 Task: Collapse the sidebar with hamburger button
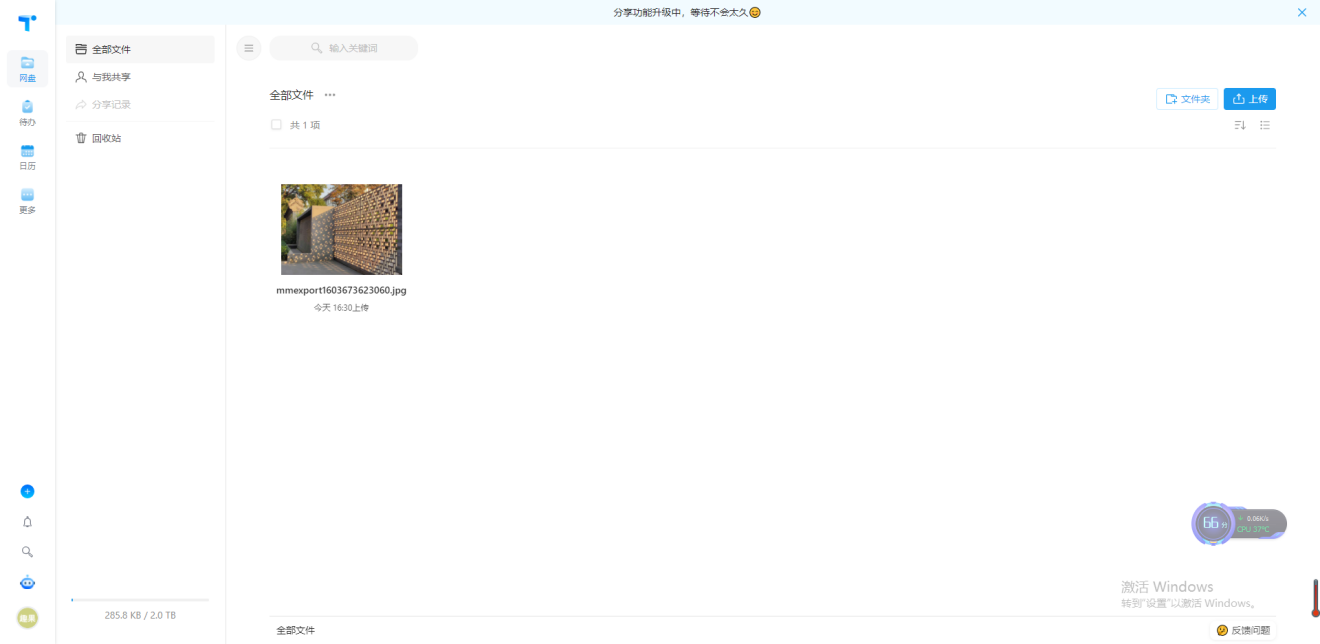point(249,48)
